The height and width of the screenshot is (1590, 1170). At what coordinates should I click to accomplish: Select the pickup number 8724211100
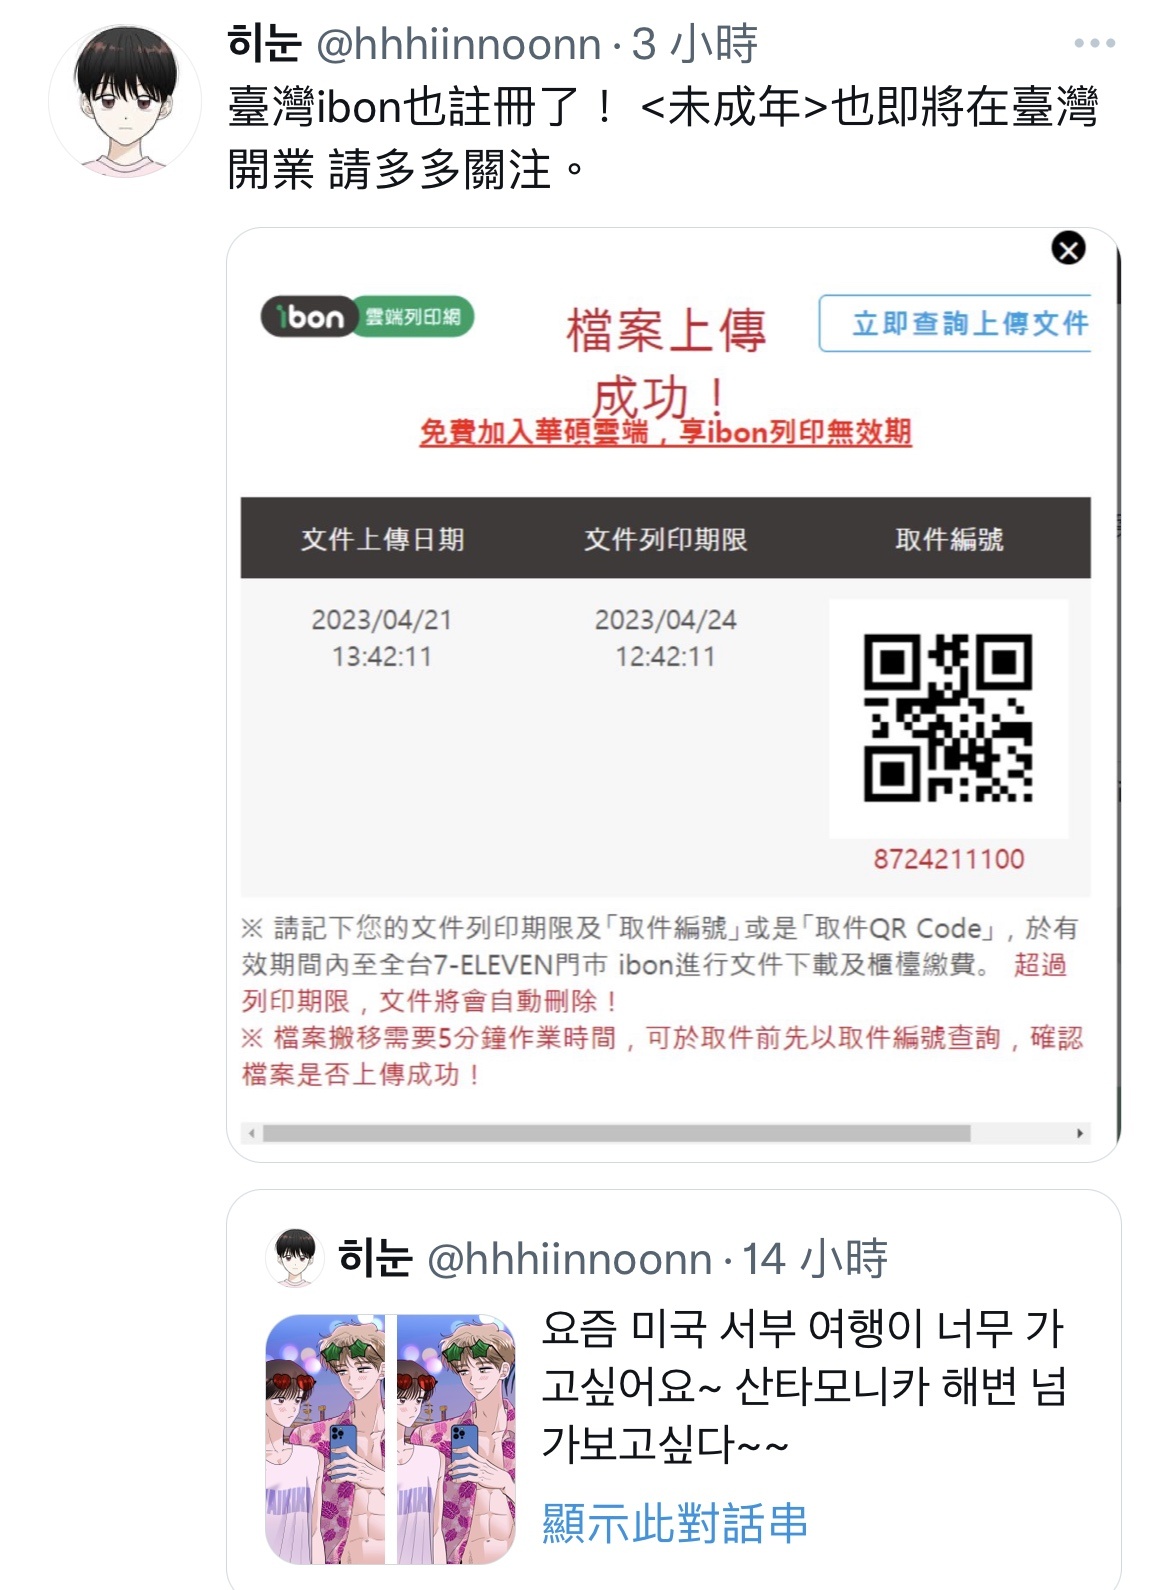[948, 859]
